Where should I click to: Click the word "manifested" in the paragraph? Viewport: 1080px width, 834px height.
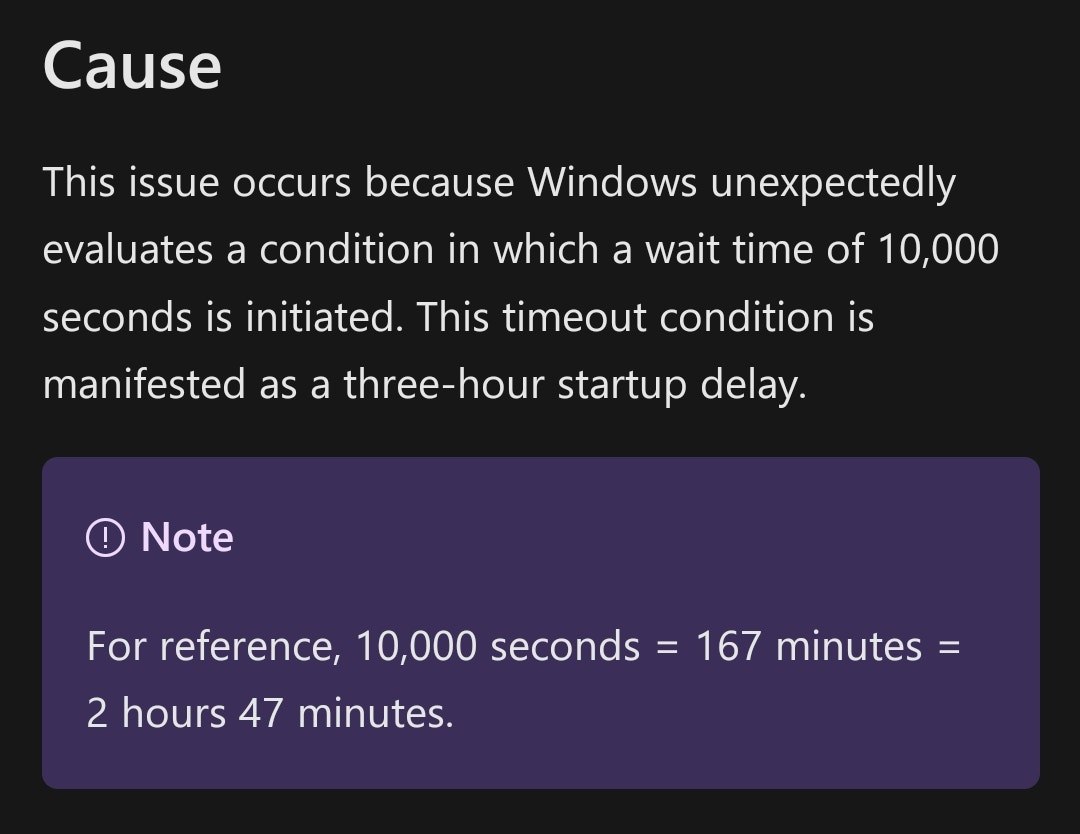pyautogui.click(x=144, y=384)
